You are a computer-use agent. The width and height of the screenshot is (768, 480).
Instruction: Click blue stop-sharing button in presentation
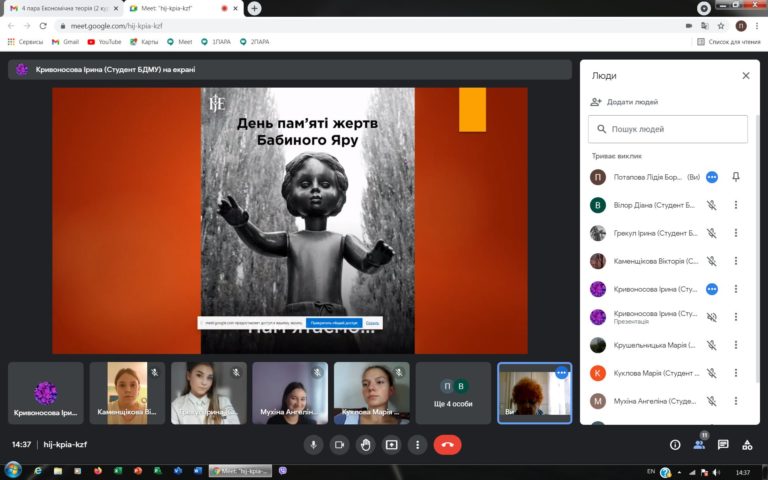tap(334, 323)
